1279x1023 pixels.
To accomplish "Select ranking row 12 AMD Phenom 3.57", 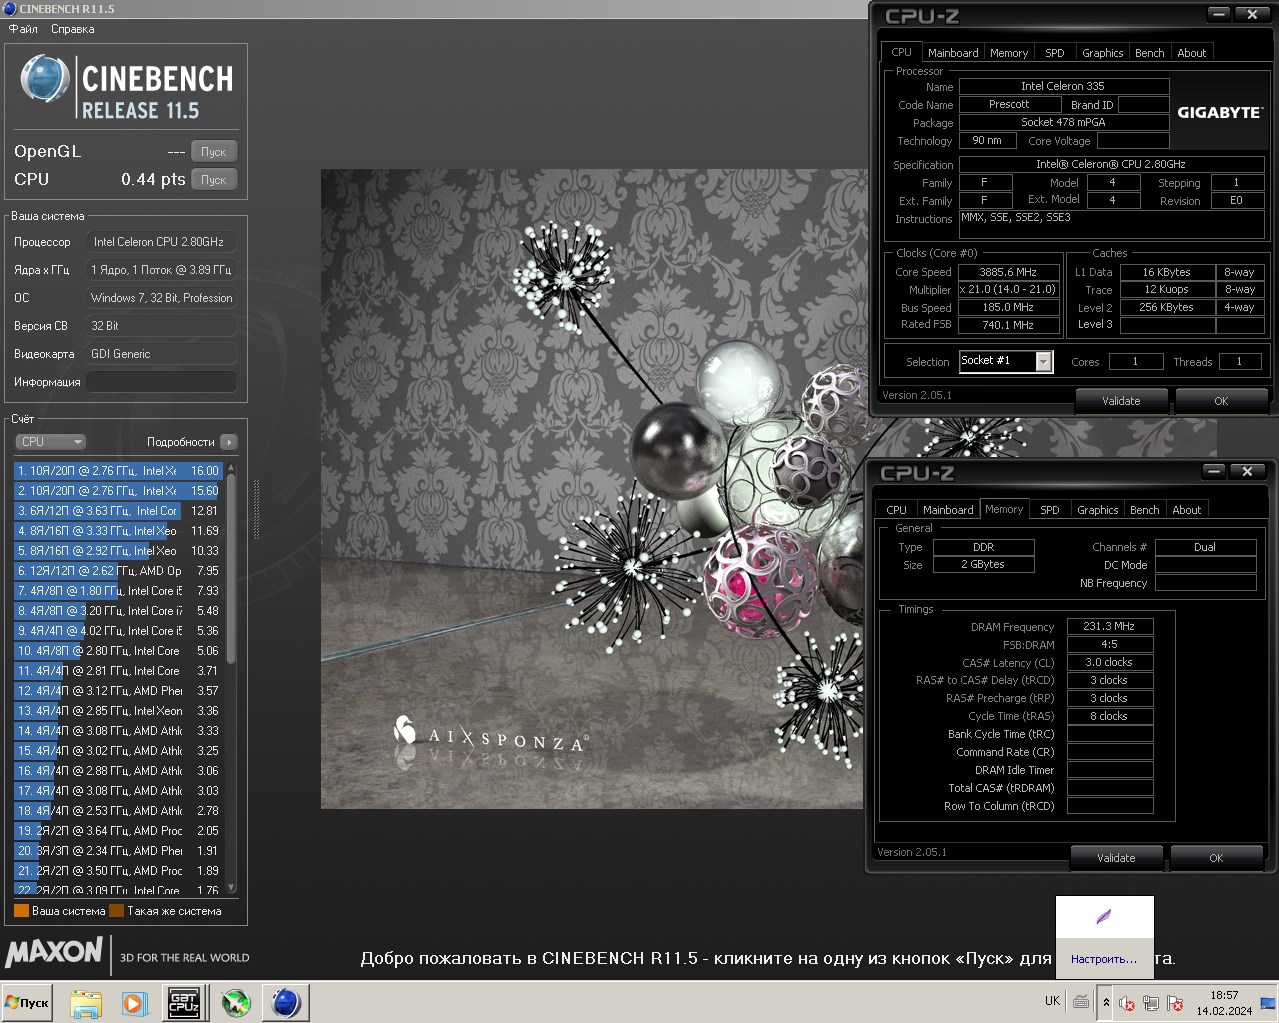I will 119,691.
